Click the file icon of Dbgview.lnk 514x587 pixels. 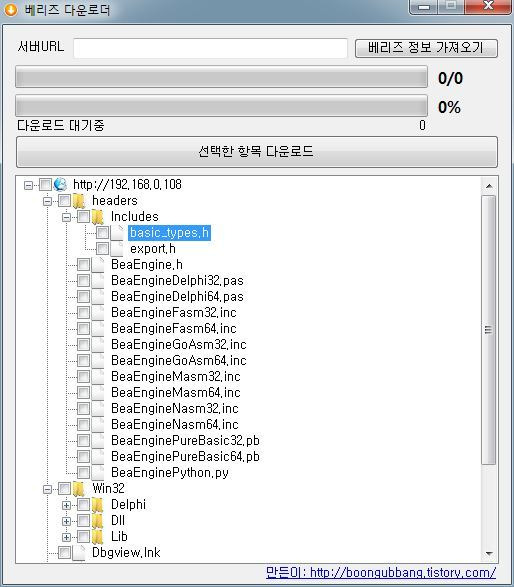pos(79,553)
